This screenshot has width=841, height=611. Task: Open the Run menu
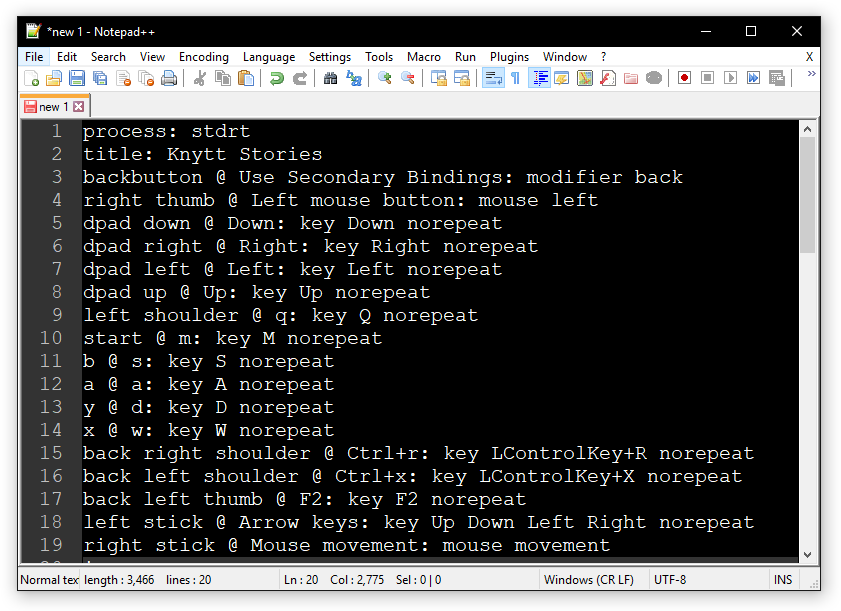tap(466, 57)
